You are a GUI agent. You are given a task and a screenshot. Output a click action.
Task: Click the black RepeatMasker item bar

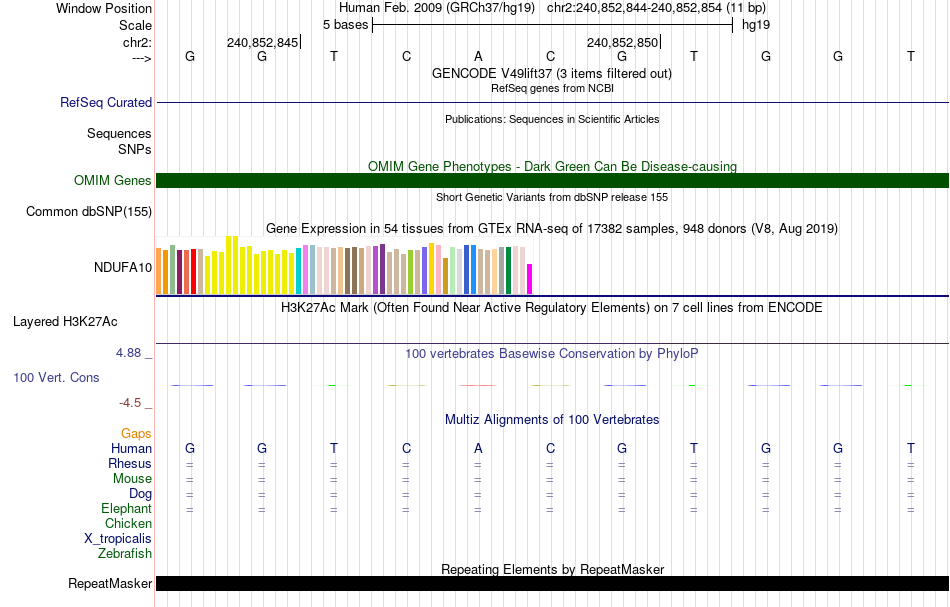[x=553, y=583]
